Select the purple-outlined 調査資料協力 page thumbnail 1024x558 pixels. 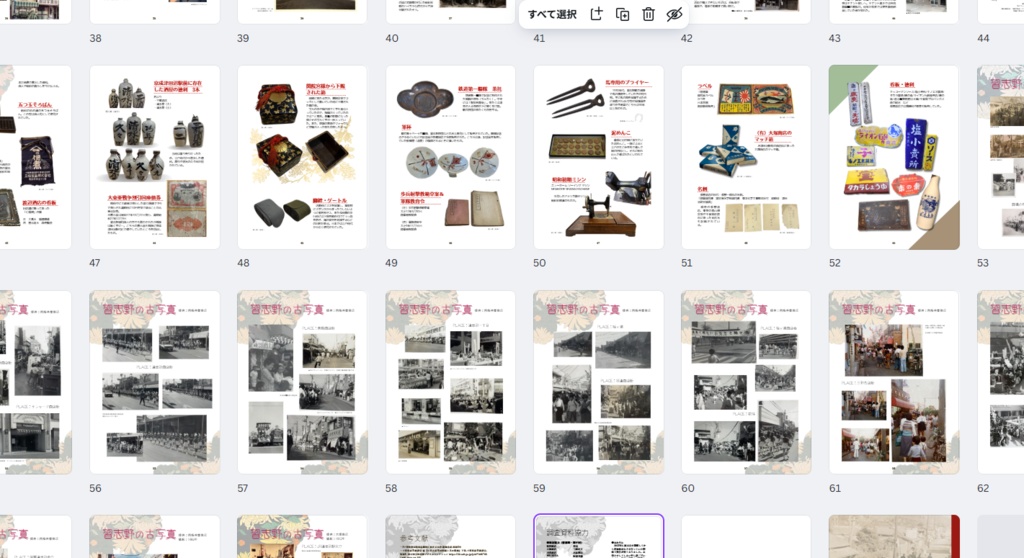pyautogui.click(x=598, y=536)
